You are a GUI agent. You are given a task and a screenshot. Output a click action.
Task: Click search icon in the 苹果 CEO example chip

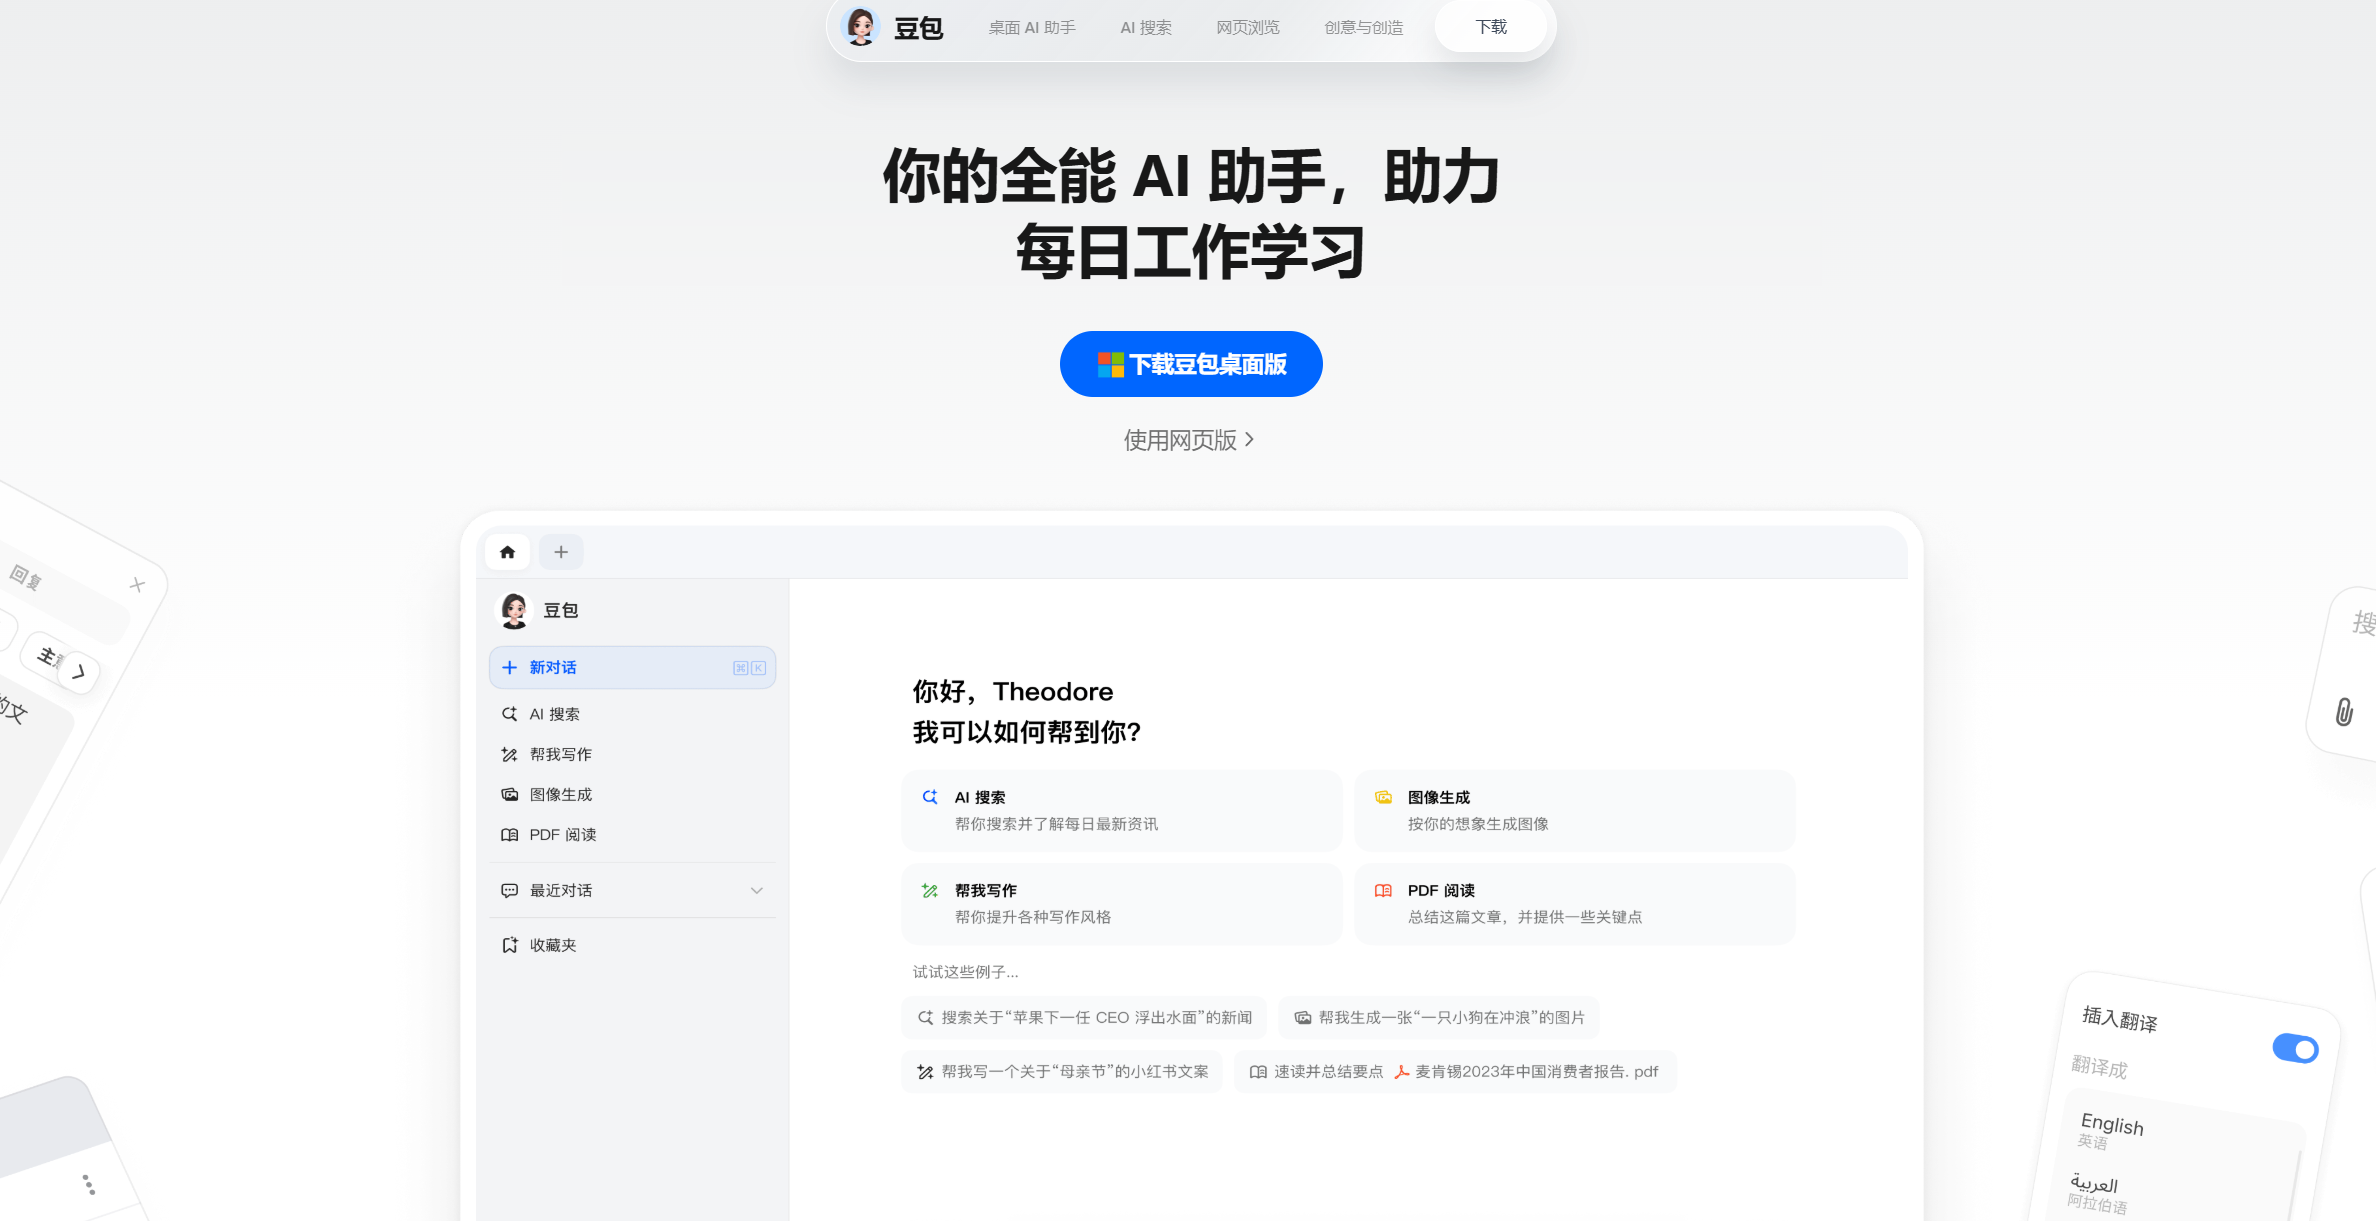[925, 1017]
